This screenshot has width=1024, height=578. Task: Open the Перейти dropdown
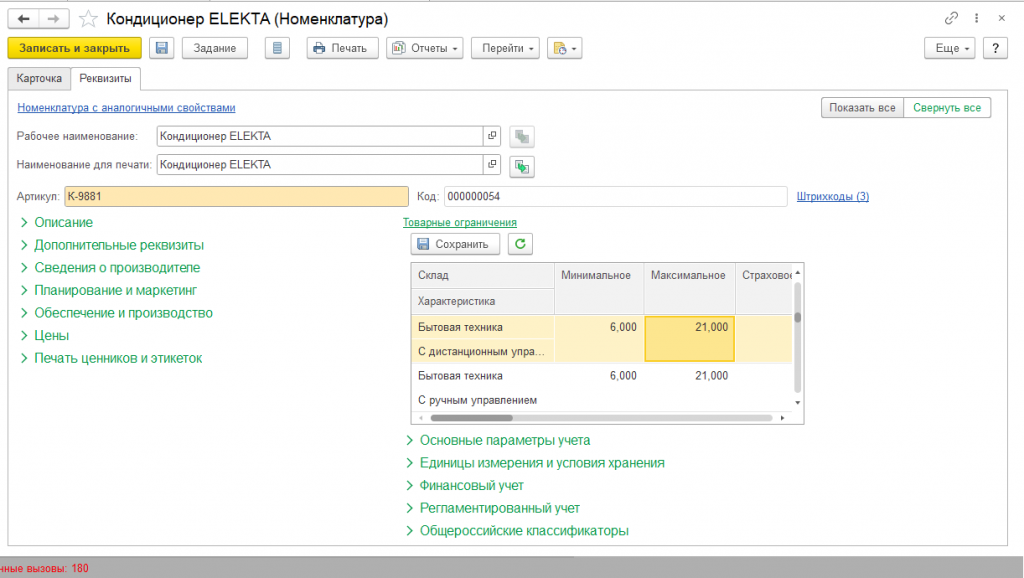click(505, 48)
